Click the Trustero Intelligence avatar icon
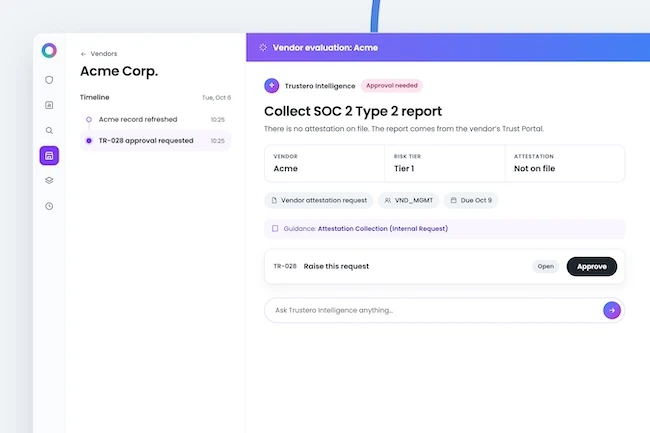 click(x=272, y=85)
